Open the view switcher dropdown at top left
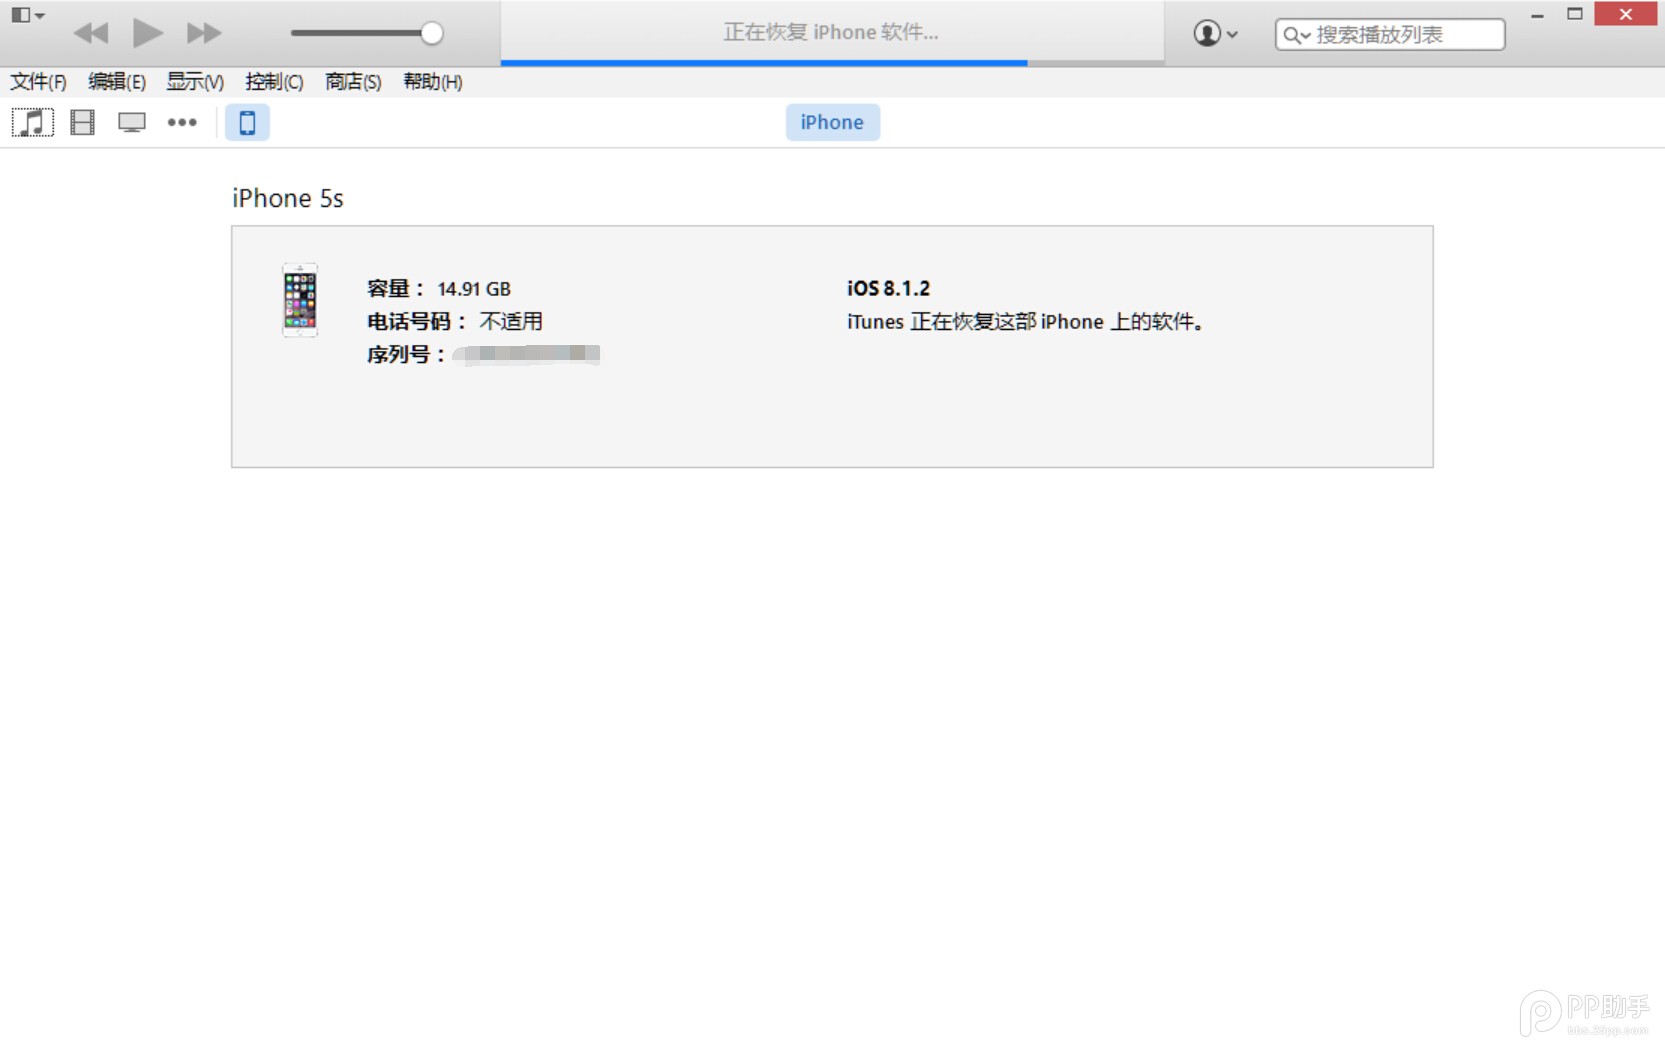 (27, 15)
